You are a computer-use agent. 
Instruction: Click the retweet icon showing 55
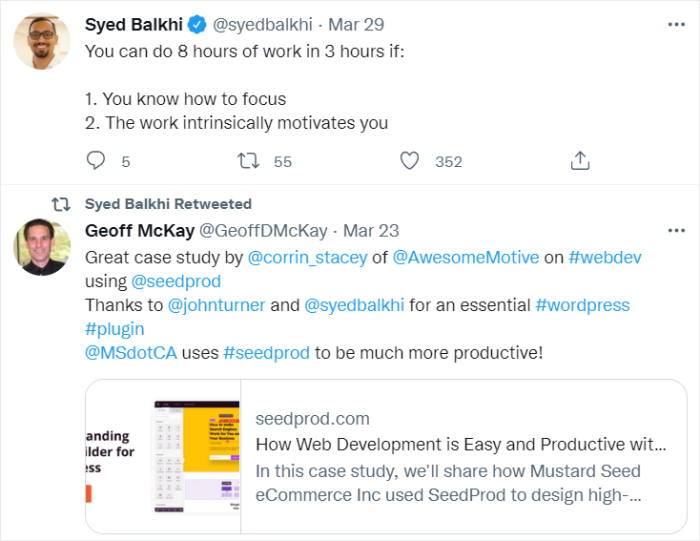247,160
